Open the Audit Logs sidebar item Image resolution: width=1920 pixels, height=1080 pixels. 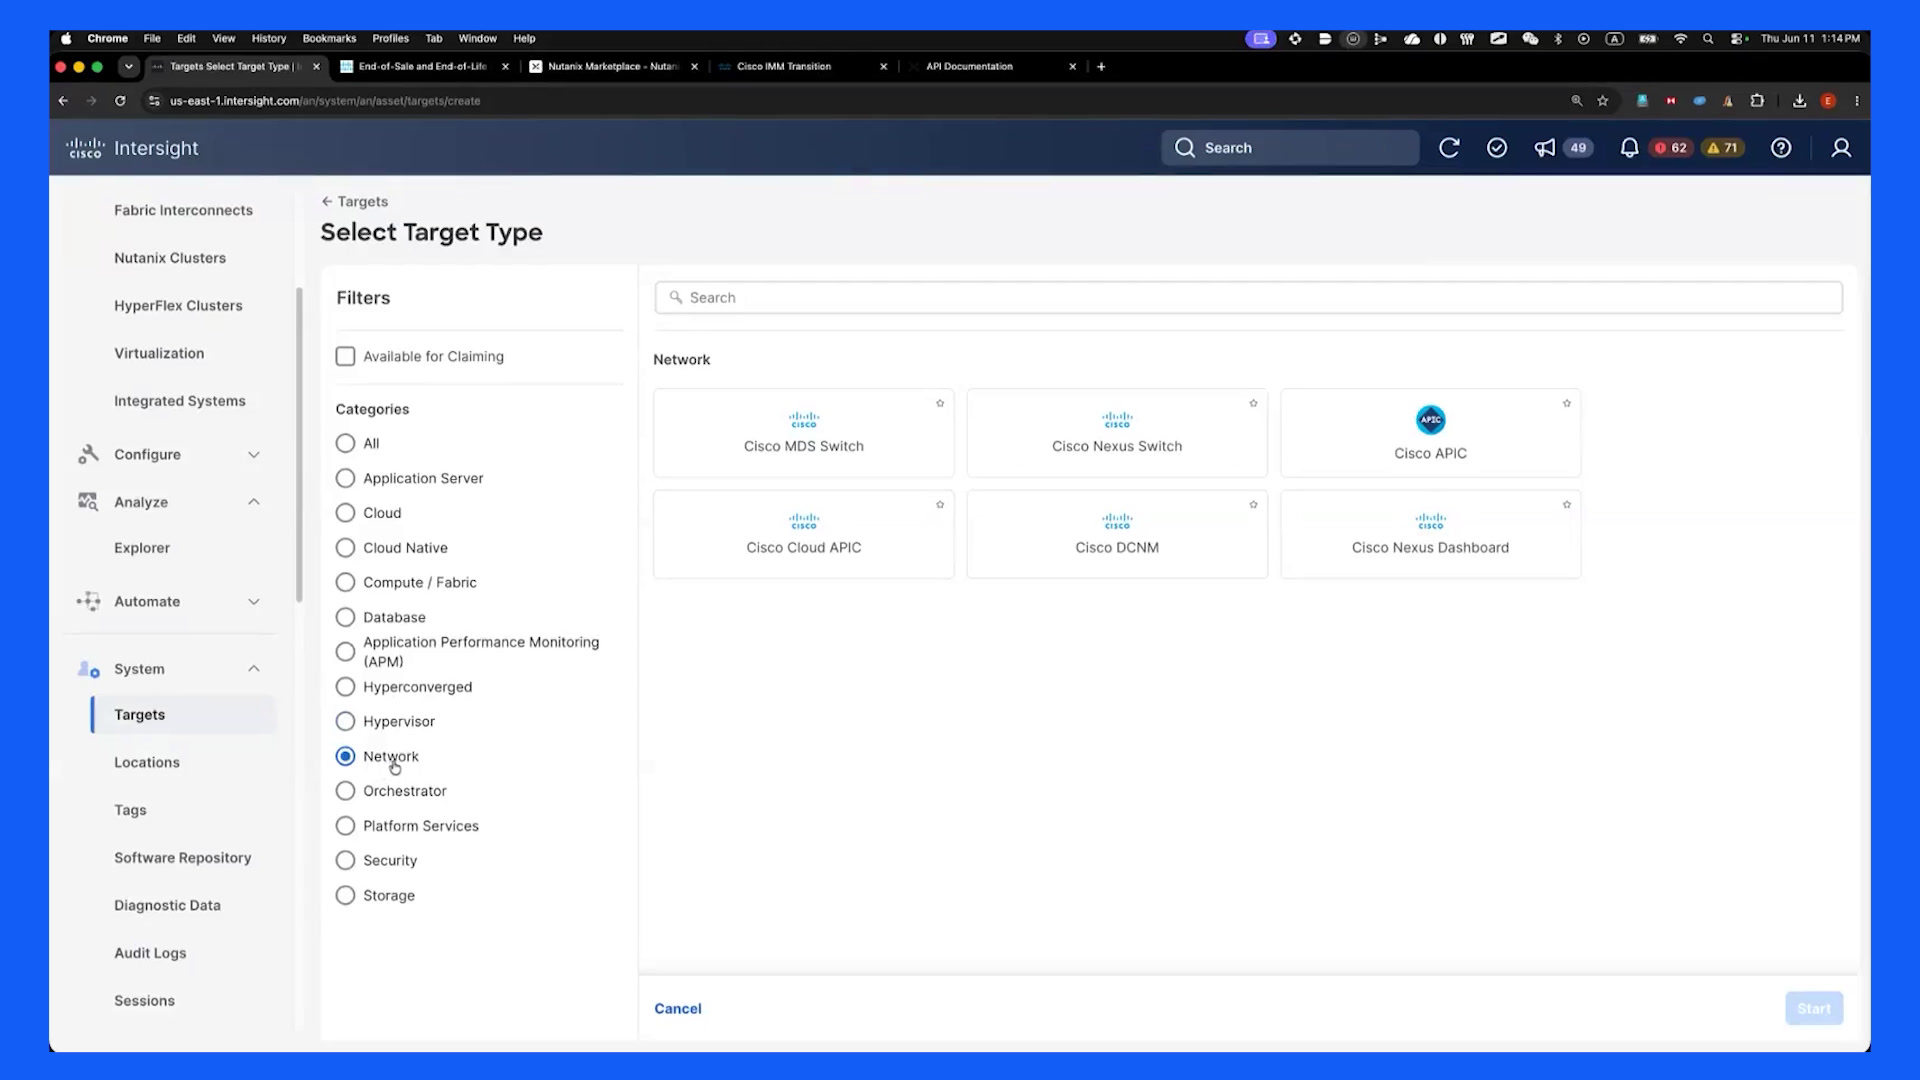click(x=150, y=953)
